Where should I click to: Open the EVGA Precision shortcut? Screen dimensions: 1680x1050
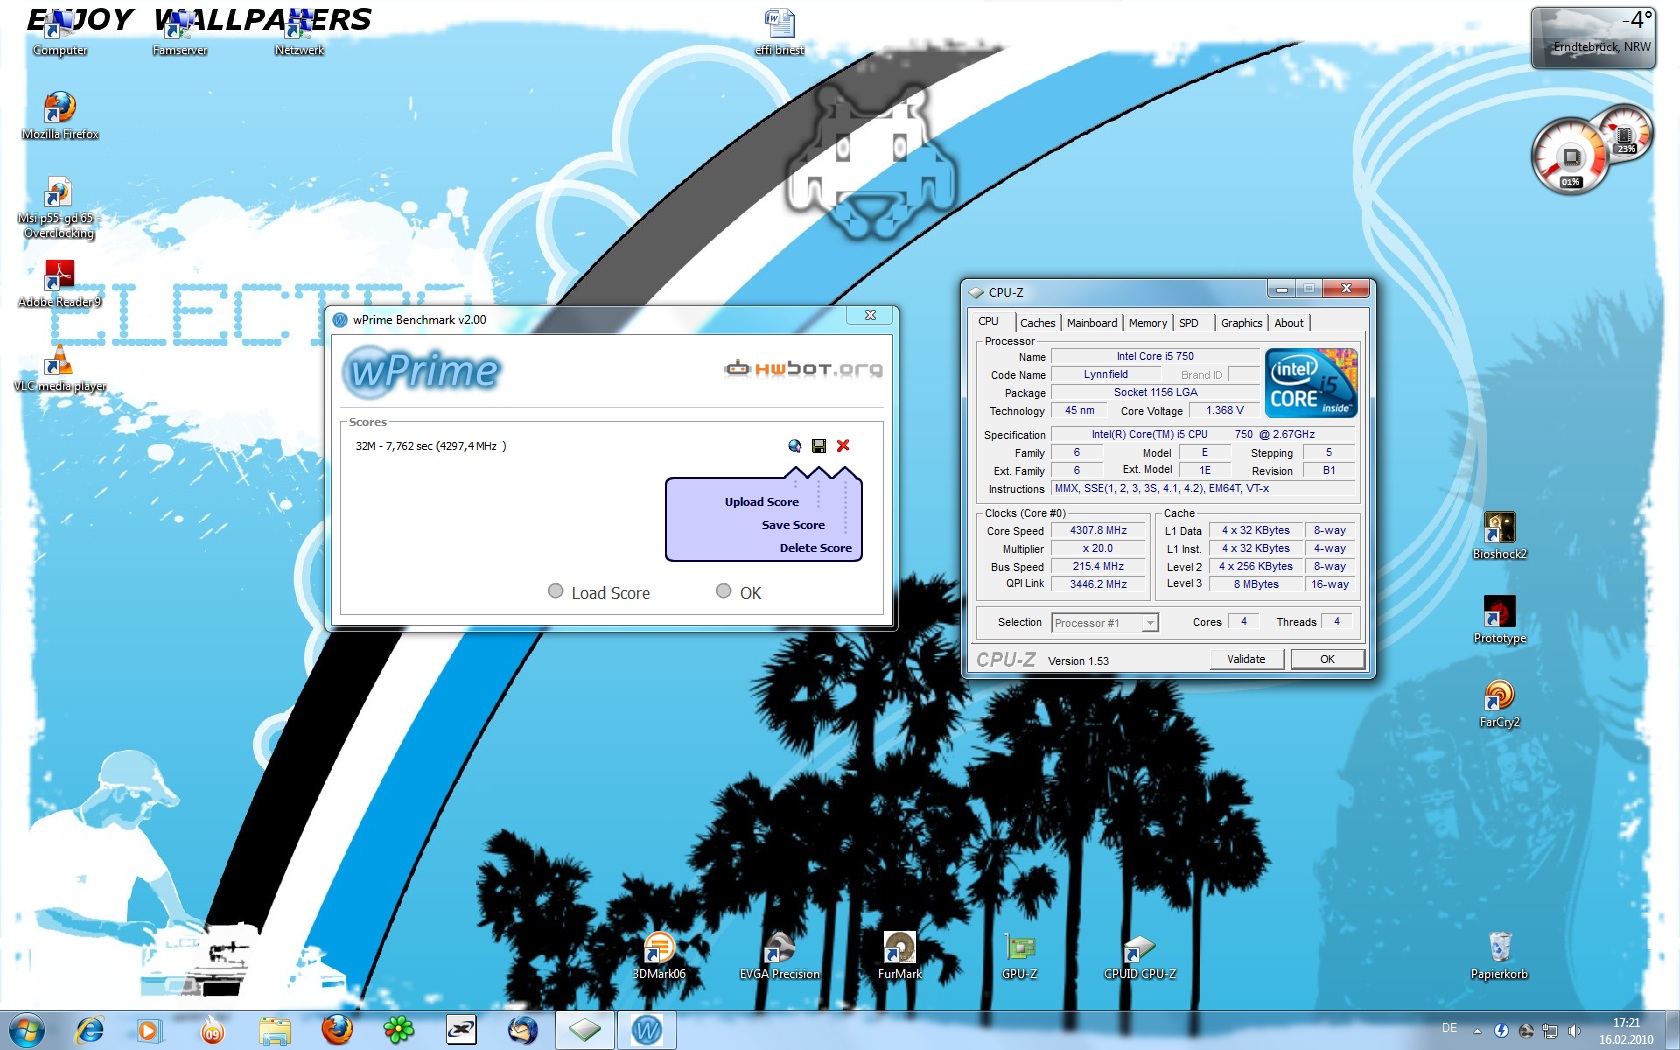pos(779,955)
